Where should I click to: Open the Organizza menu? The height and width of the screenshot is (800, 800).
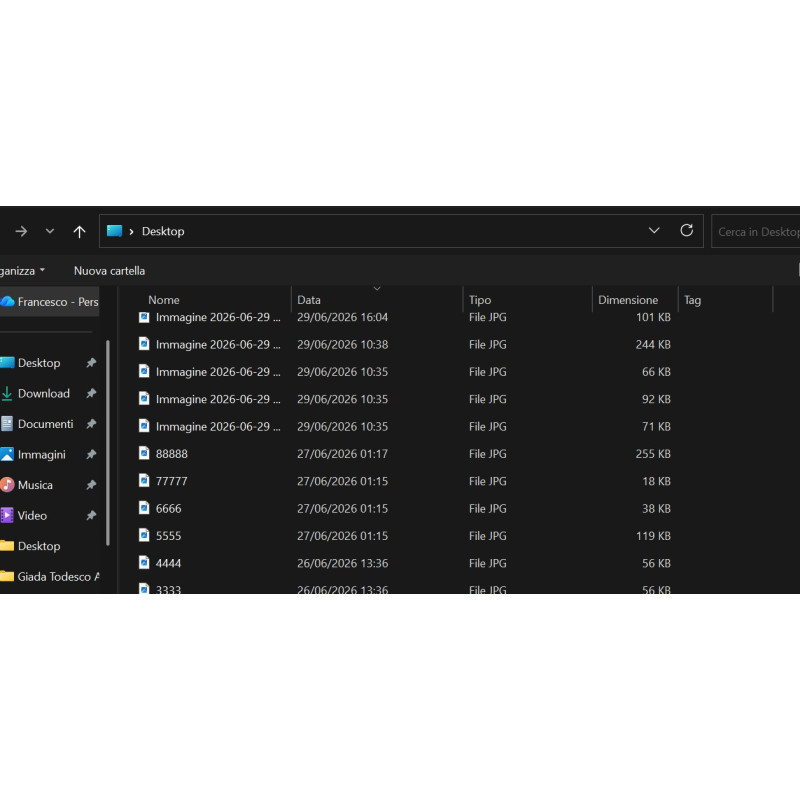coord(22,270)
